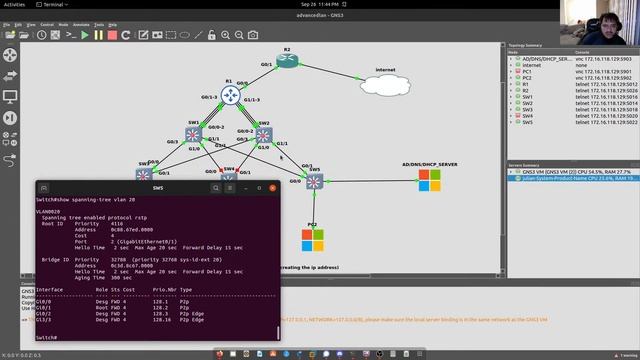
Task: Toggle show interface labels icon
Action: [x=55, y=35]
